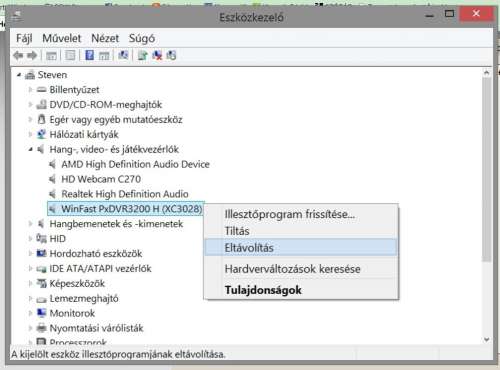
Task: Click the Képeszközök camera icon
Action: 41,283
